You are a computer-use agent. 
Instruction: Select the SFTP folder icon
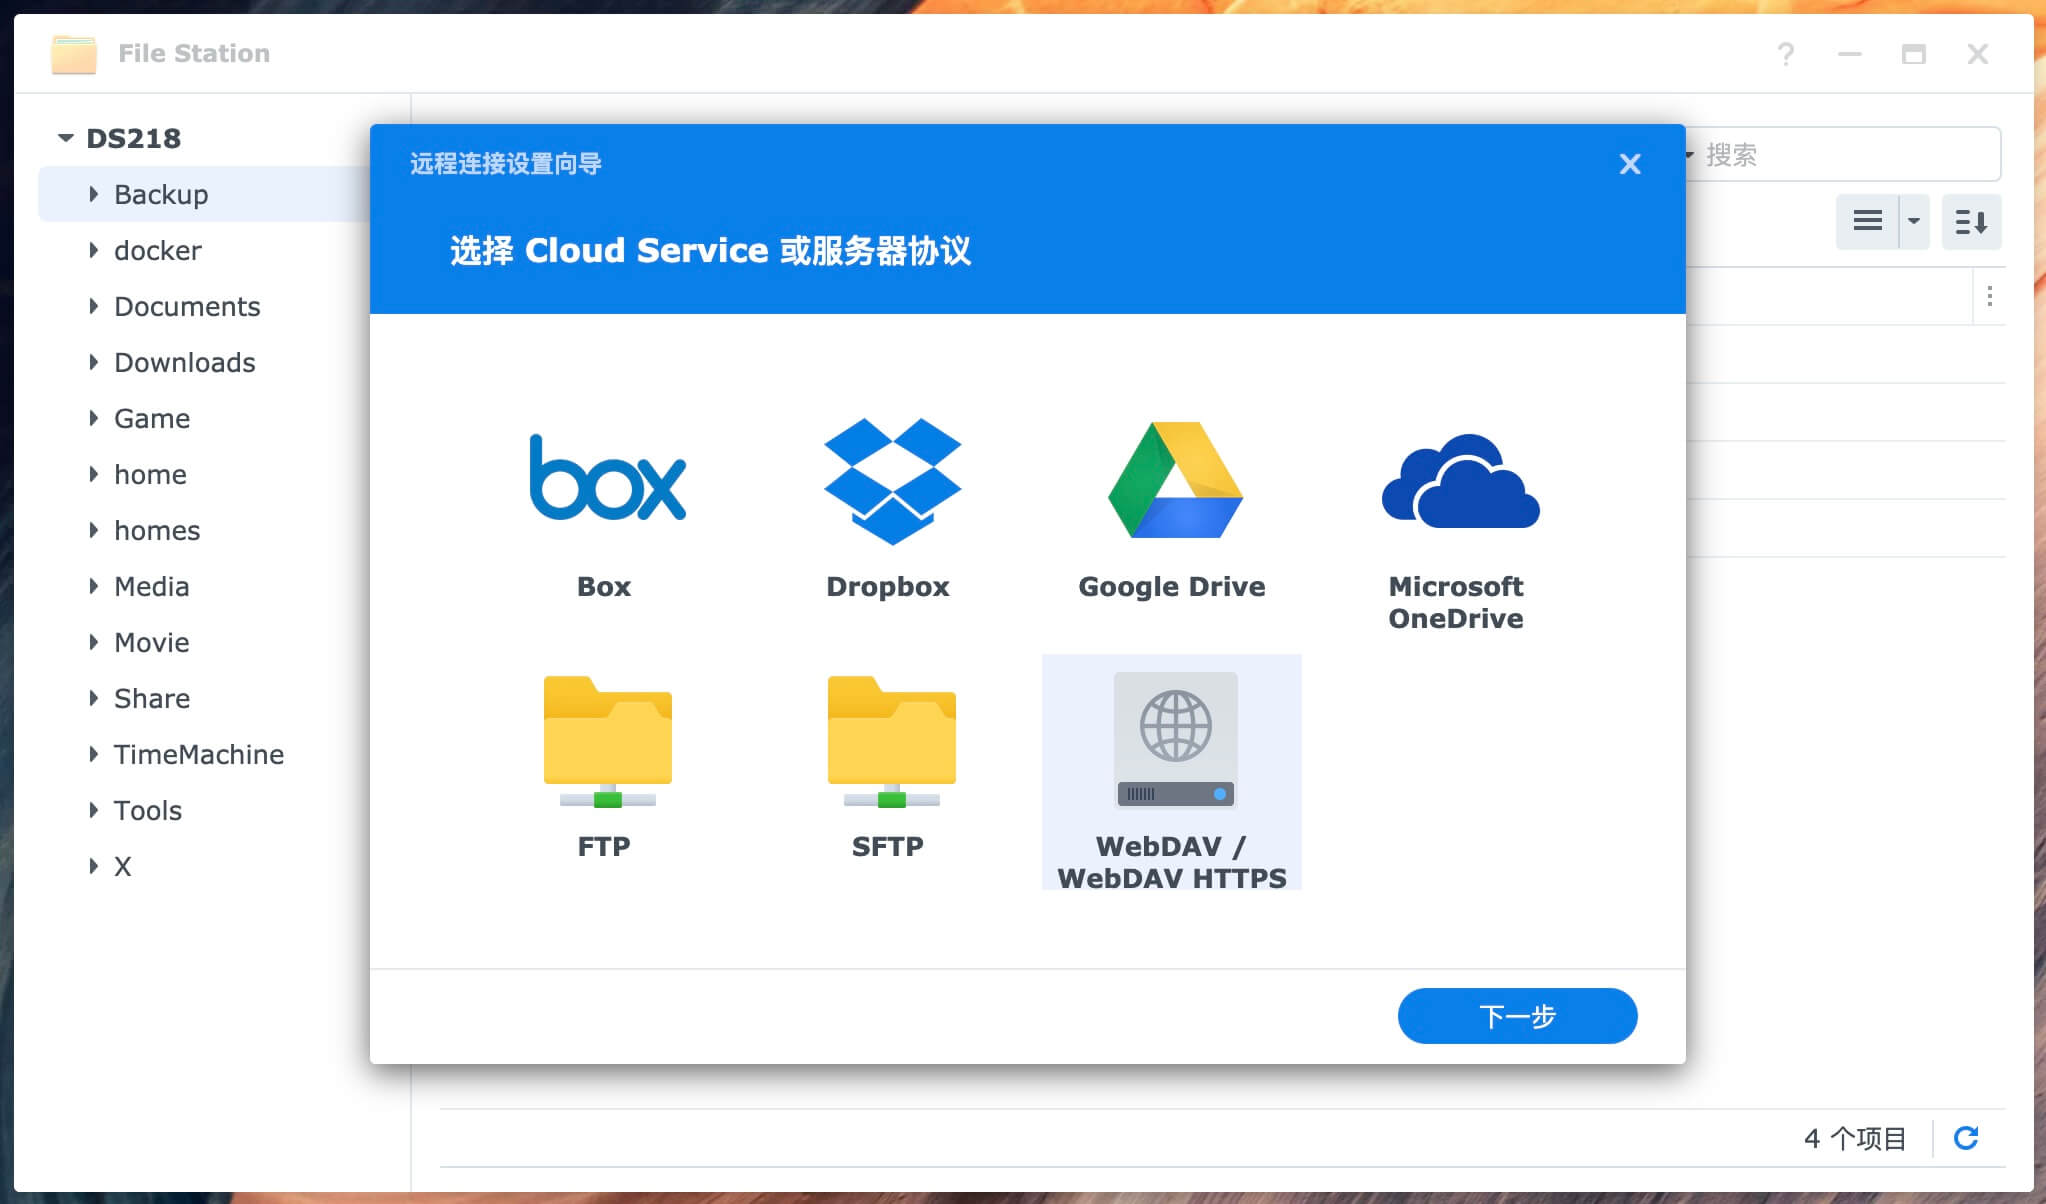point(890,741)
